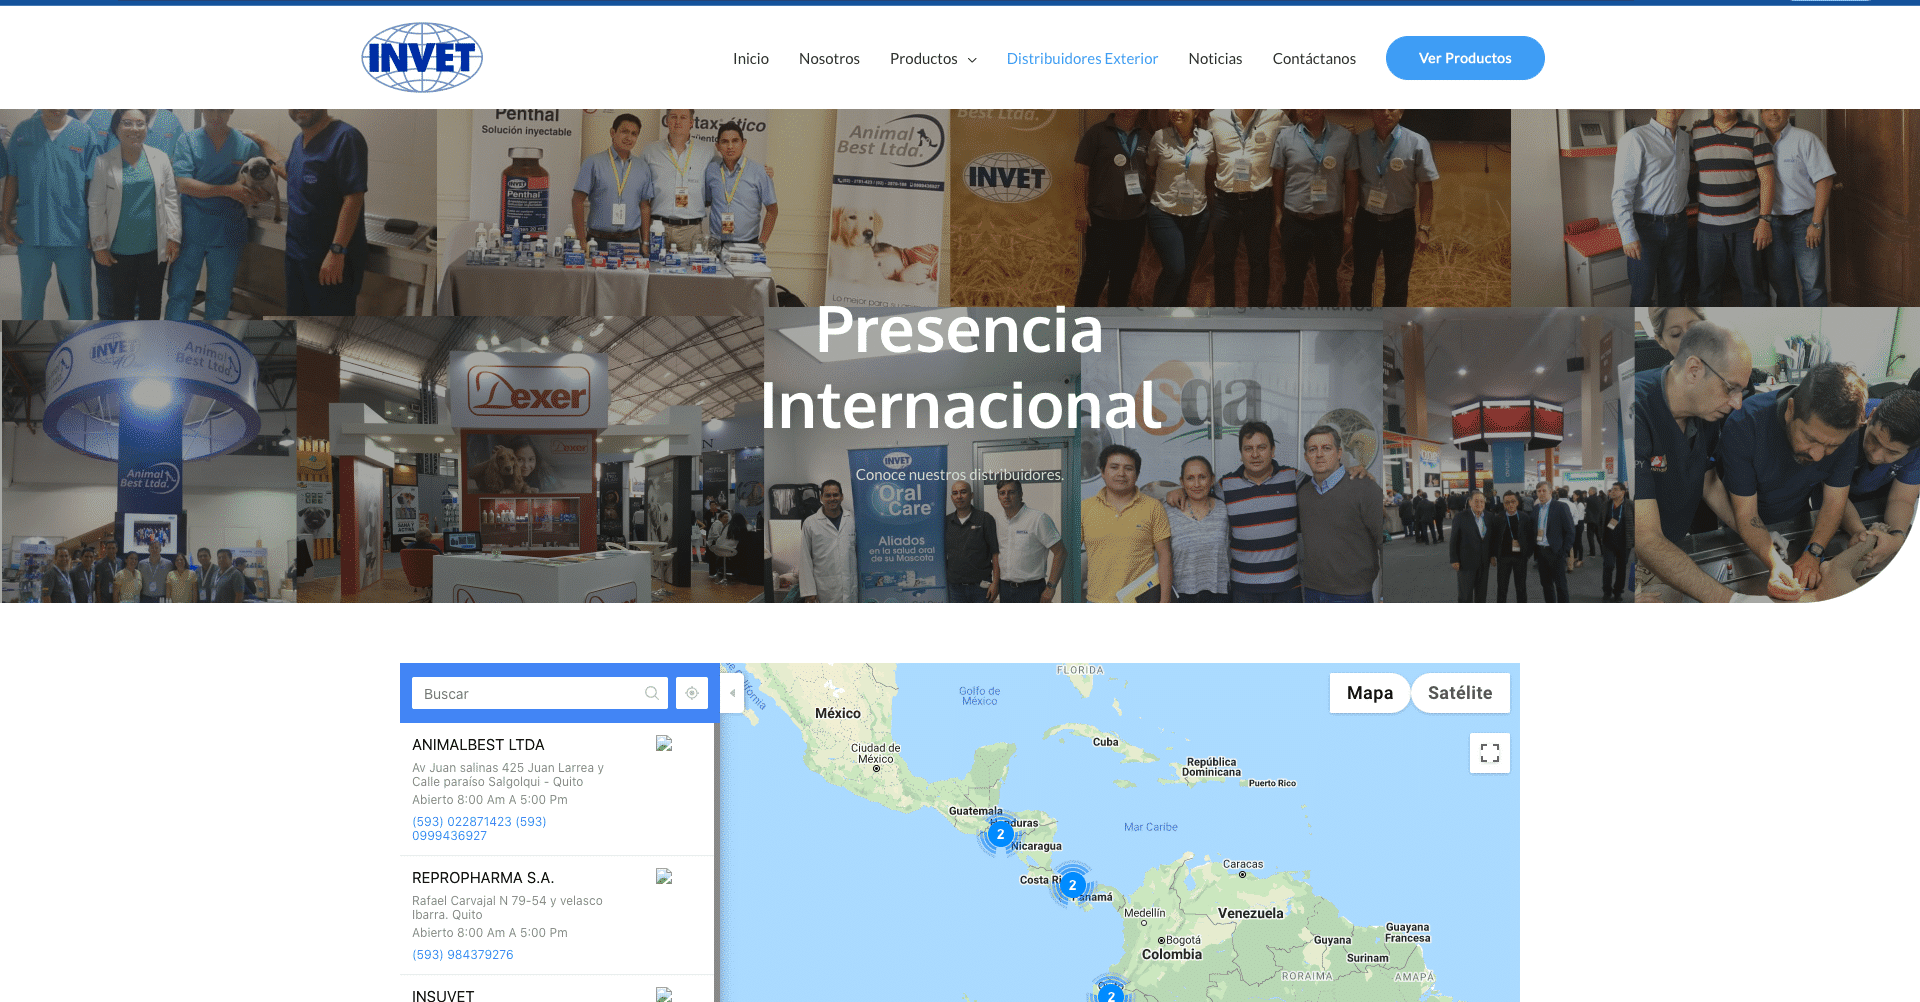Click the Caracas city label on the map
1920x1002 pixels.
[1243, 864]
